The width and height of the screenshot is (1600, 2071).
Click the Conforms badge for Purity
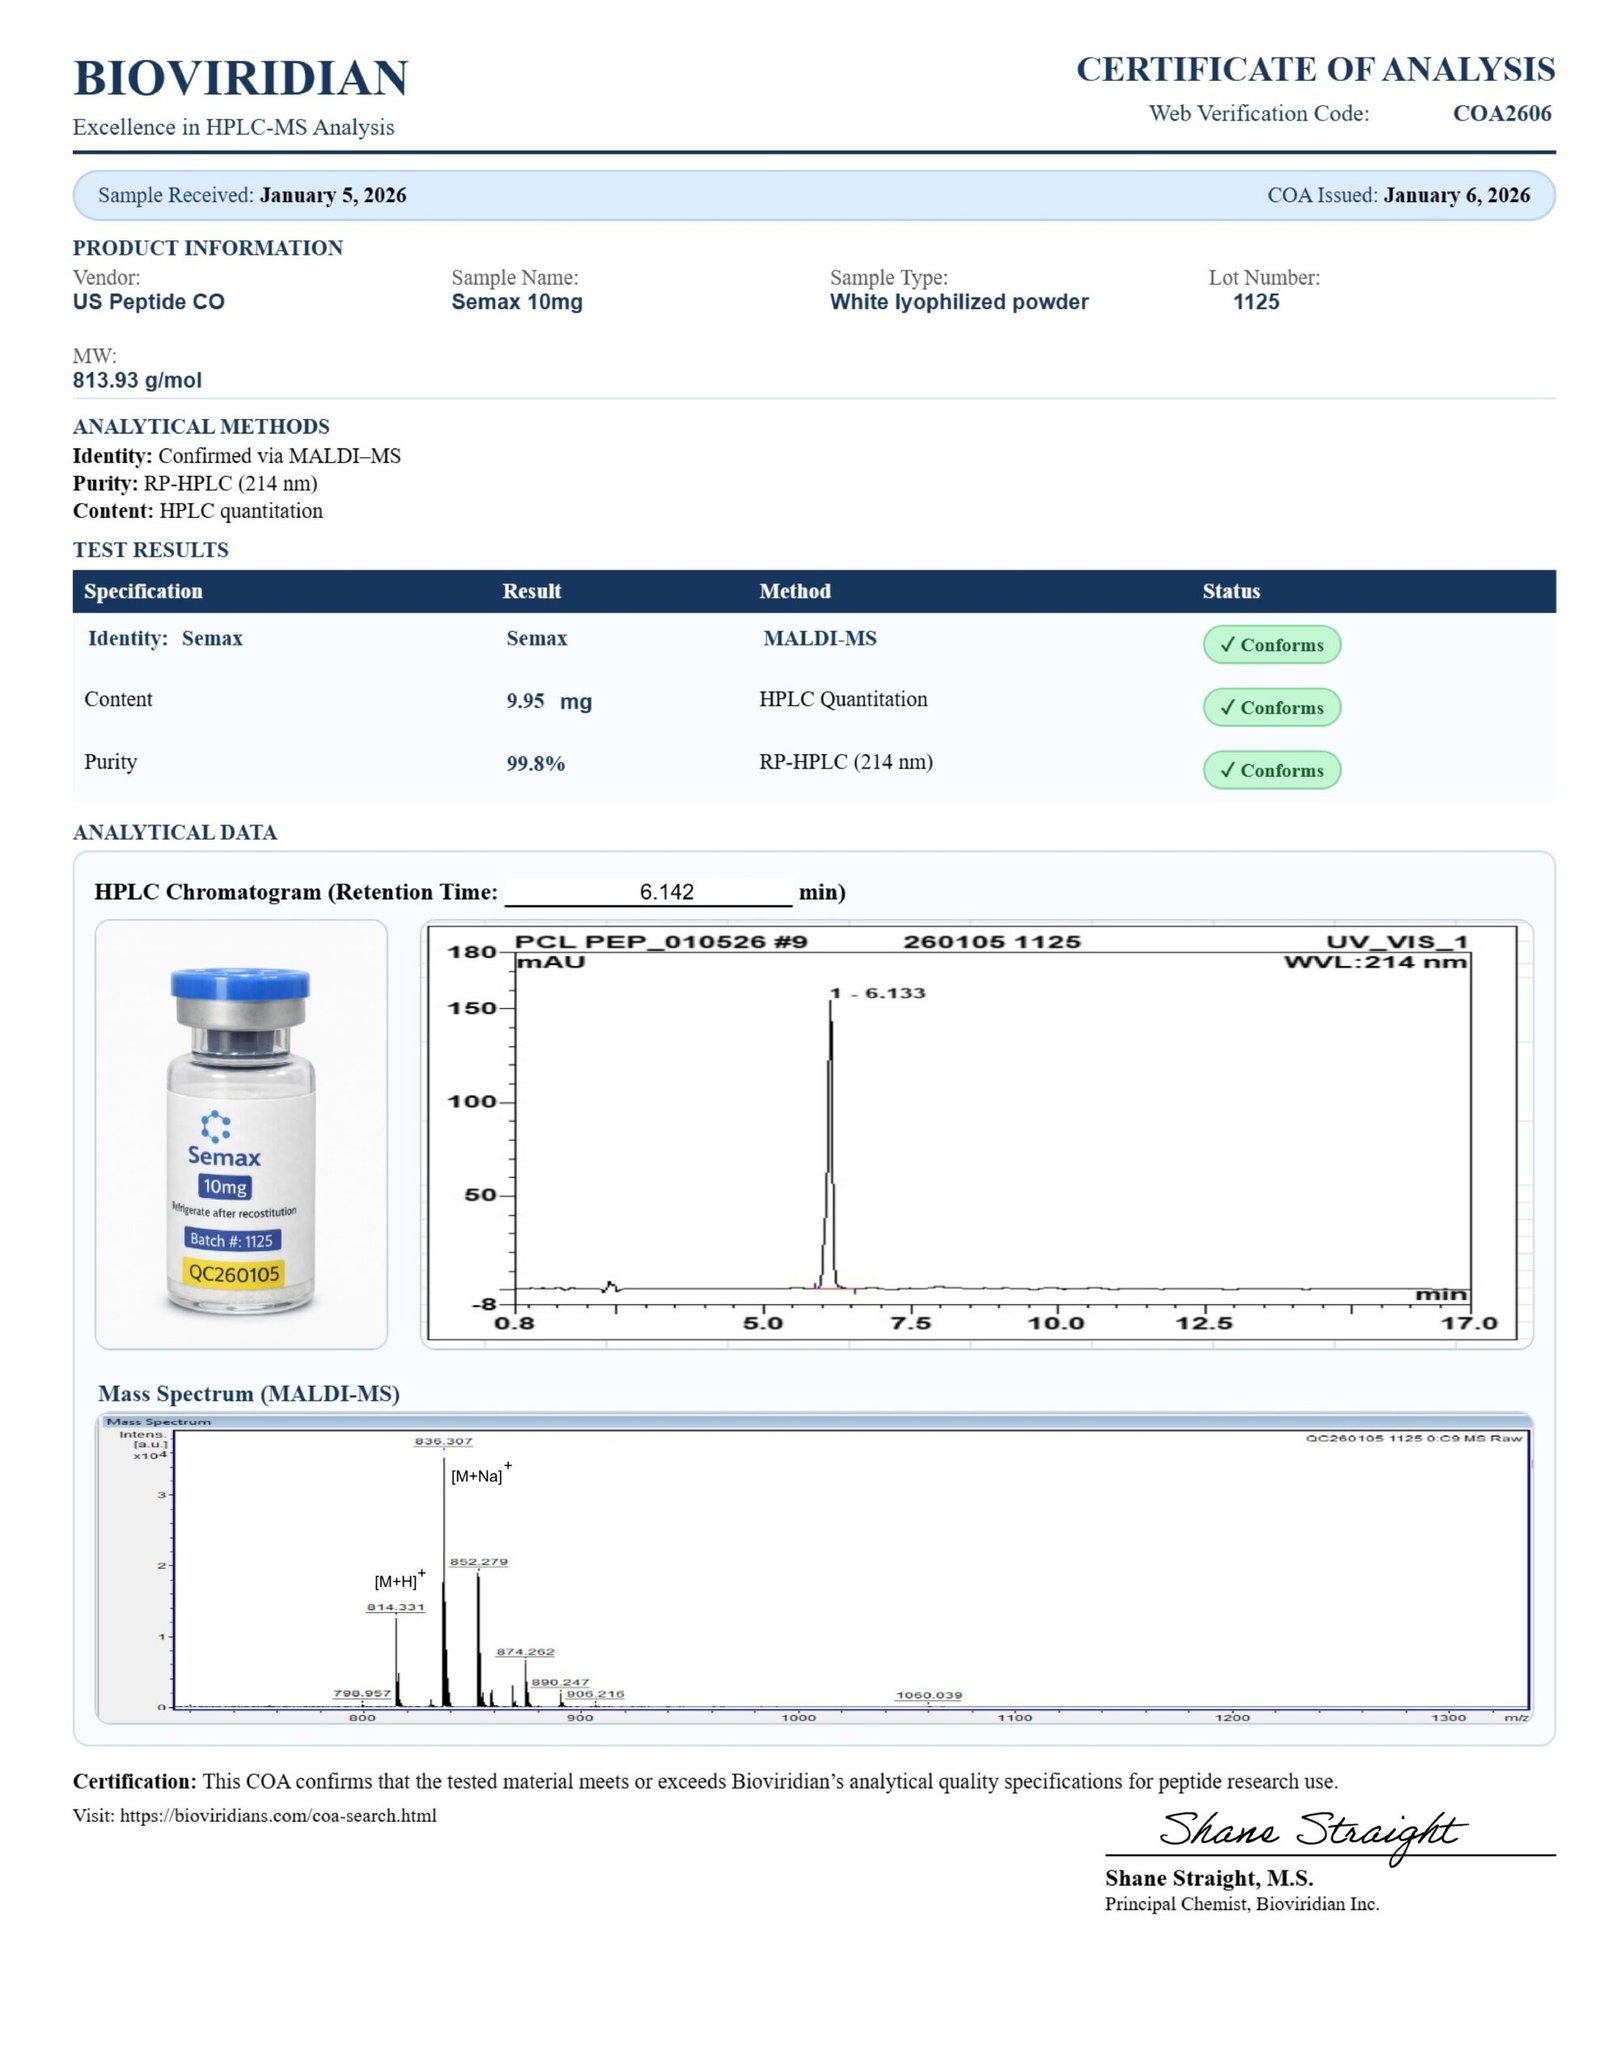(x=1271, y=770)
